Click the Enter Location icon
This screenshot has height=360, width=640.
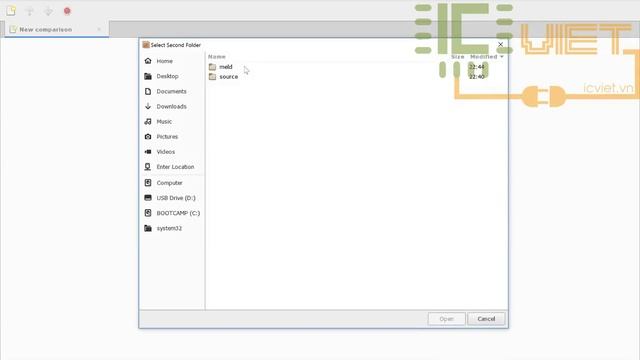click(148, 167)
